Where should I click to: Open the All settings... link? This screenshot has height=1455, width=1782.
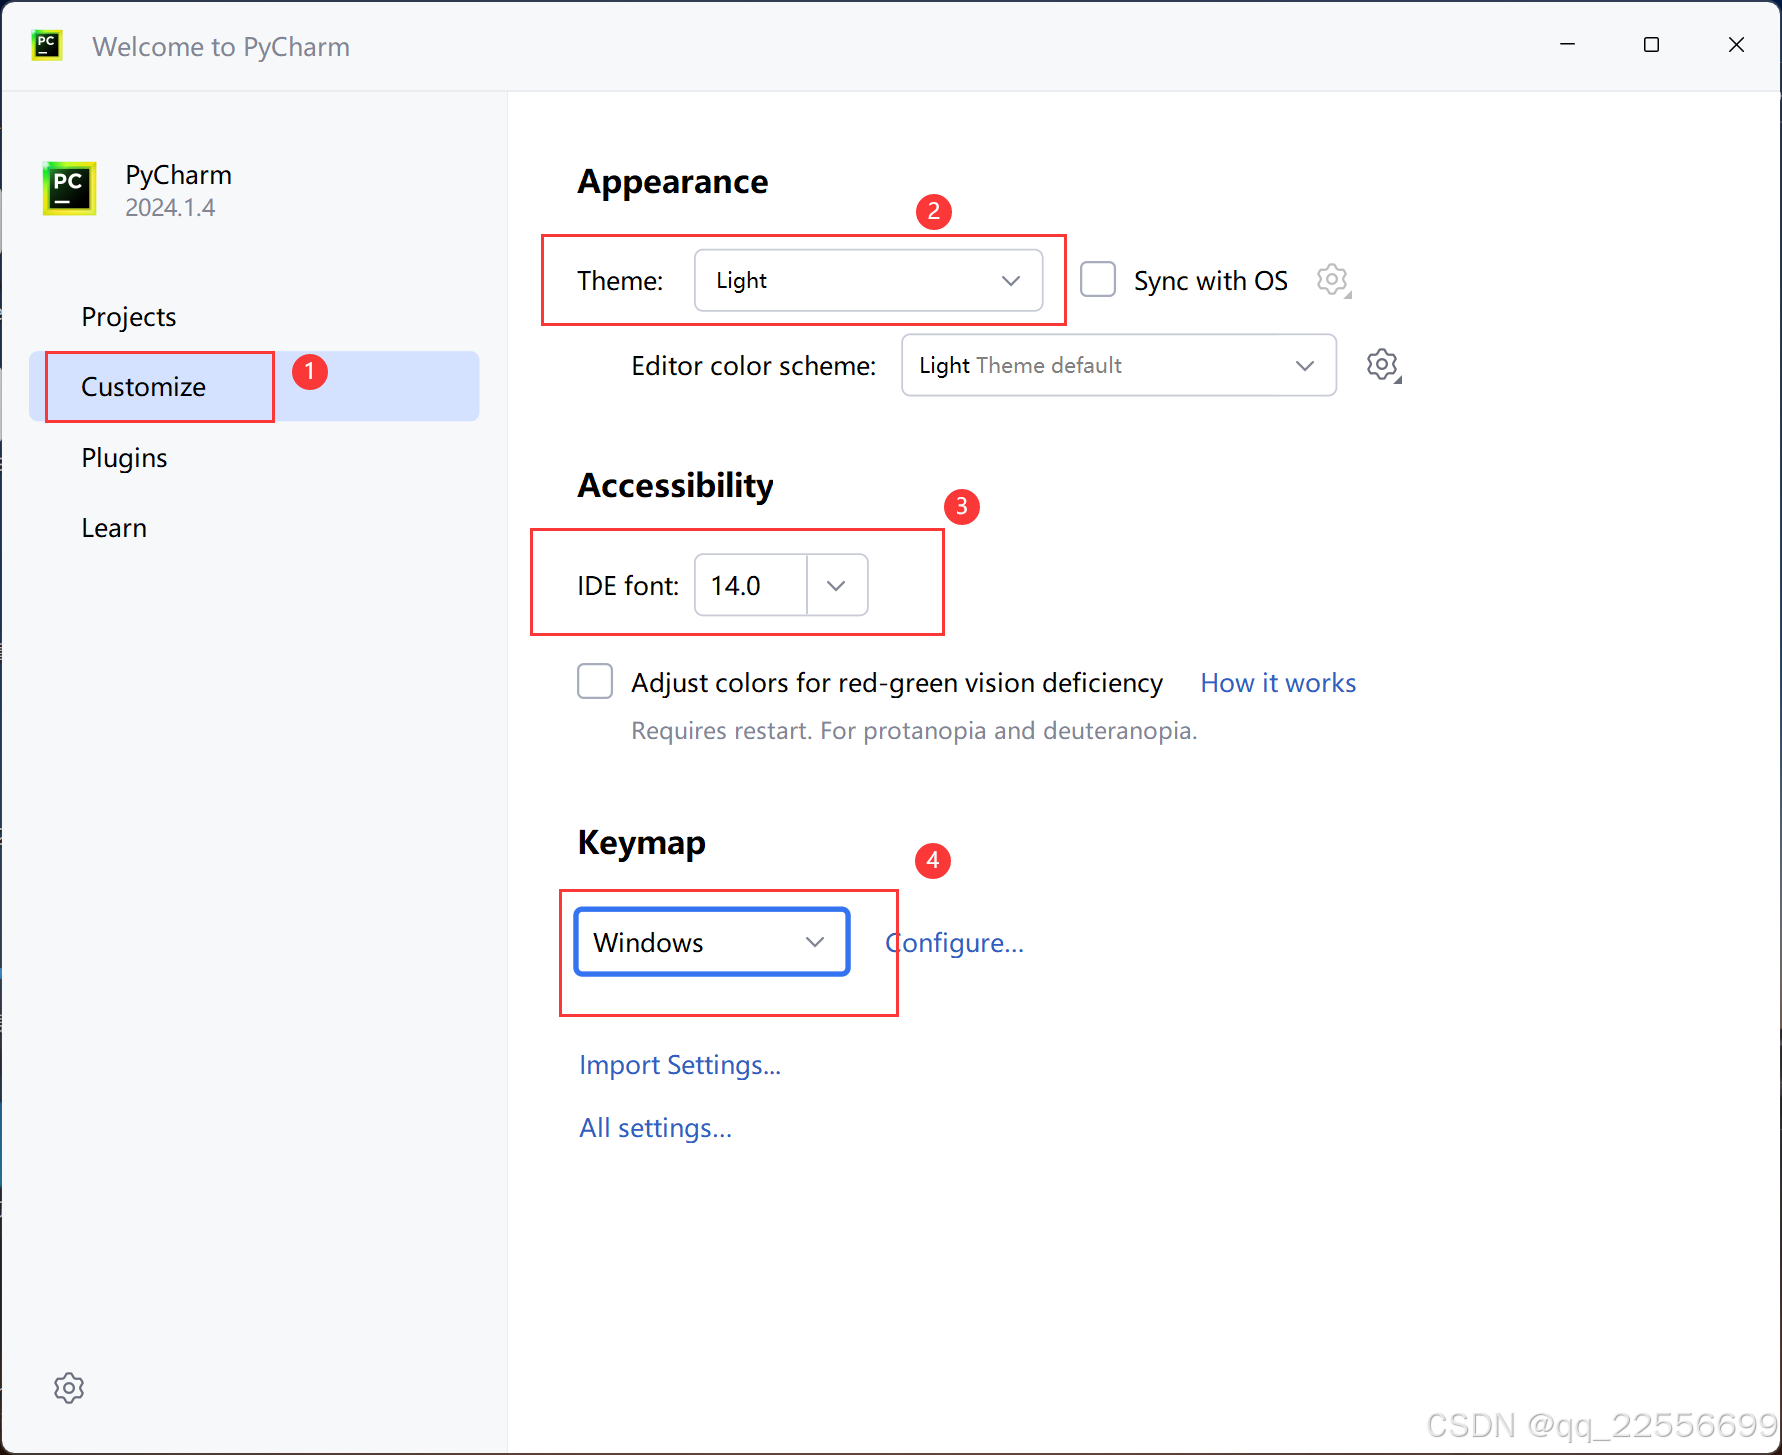click(656, 1127)
